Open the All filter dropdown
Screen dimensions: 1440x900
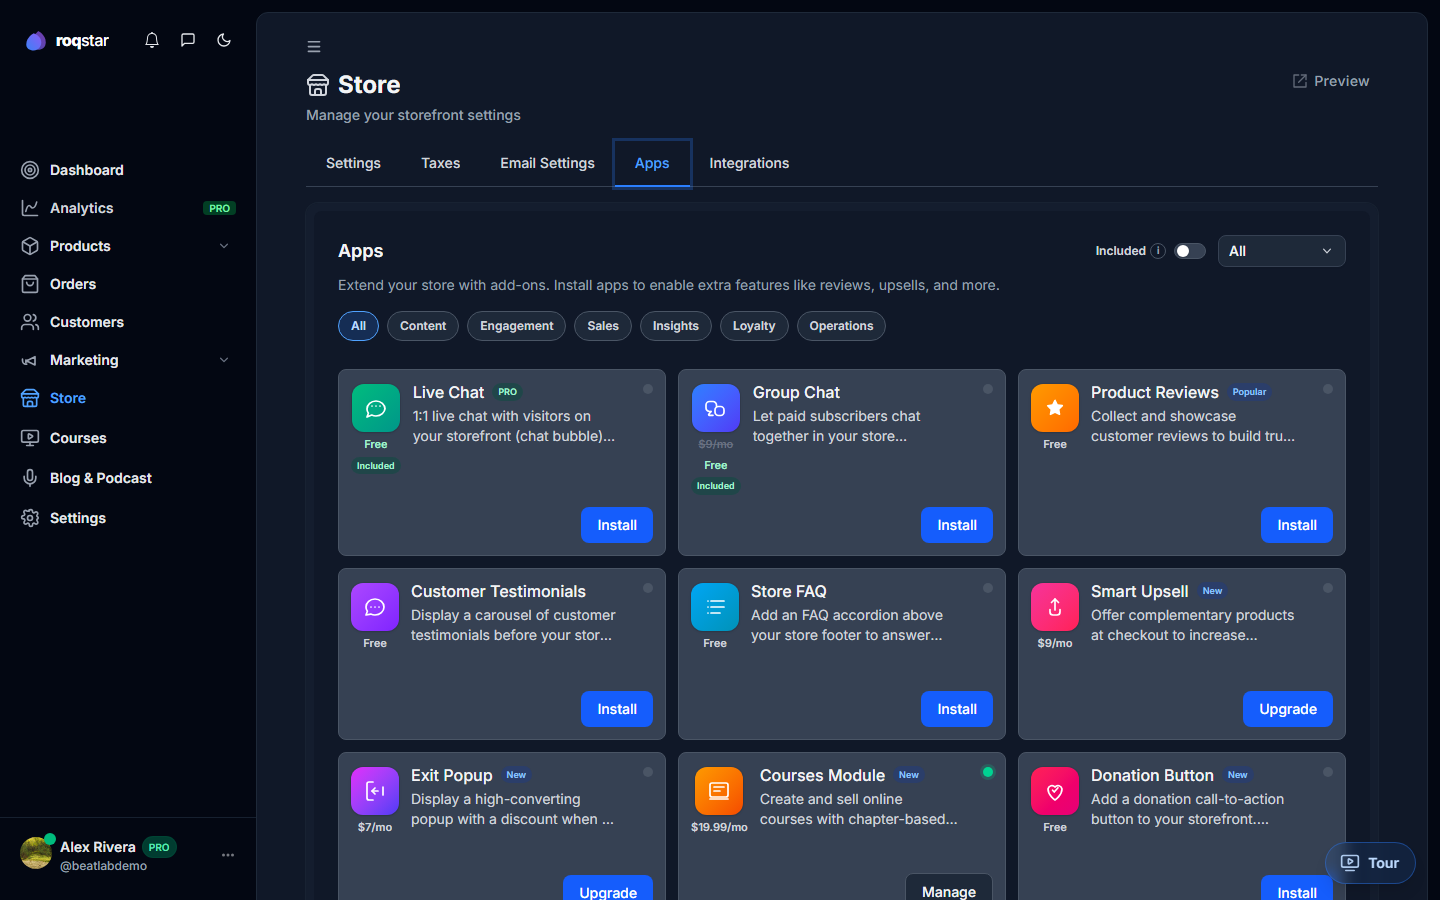pos(1281,251)
